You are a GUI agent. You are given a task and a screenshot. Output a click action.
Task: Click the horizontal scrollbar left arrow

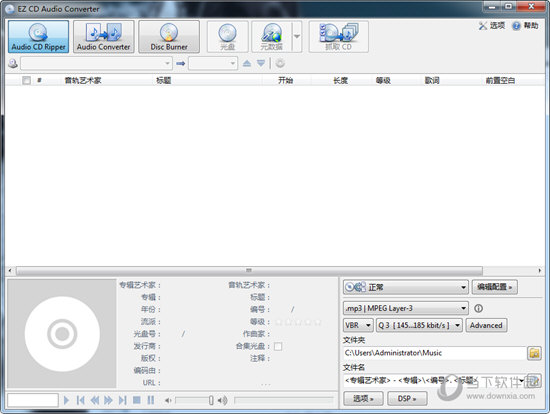[x=10, y=271]
